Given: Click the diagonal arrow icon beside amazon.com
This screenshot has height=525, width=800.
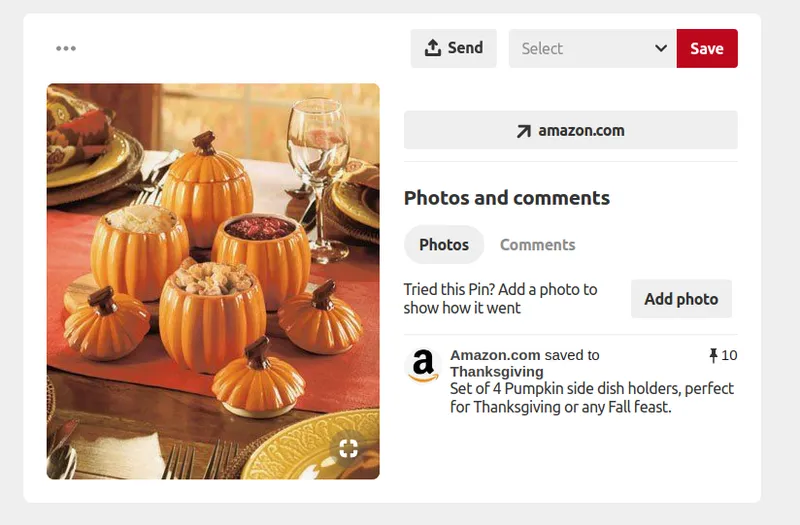Looking at the screenshot, I should coord(523,130).
